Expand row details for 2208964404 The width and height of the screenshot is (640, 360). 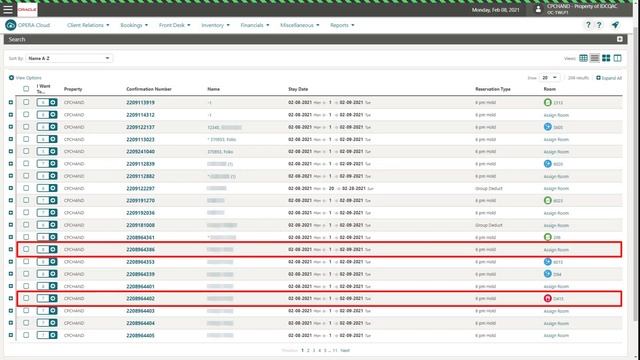[11, 323]
